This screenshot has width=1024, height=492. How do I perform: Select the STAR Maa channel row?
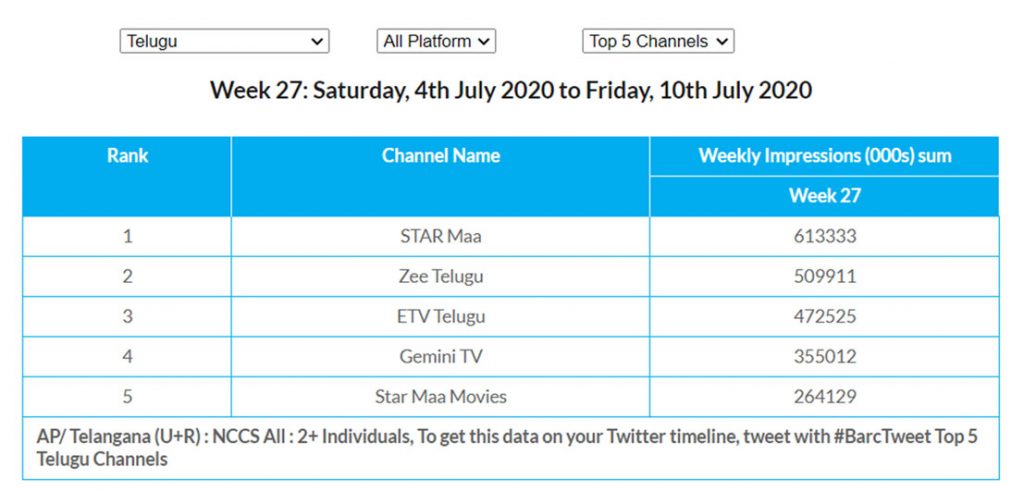tap(440, 237)
